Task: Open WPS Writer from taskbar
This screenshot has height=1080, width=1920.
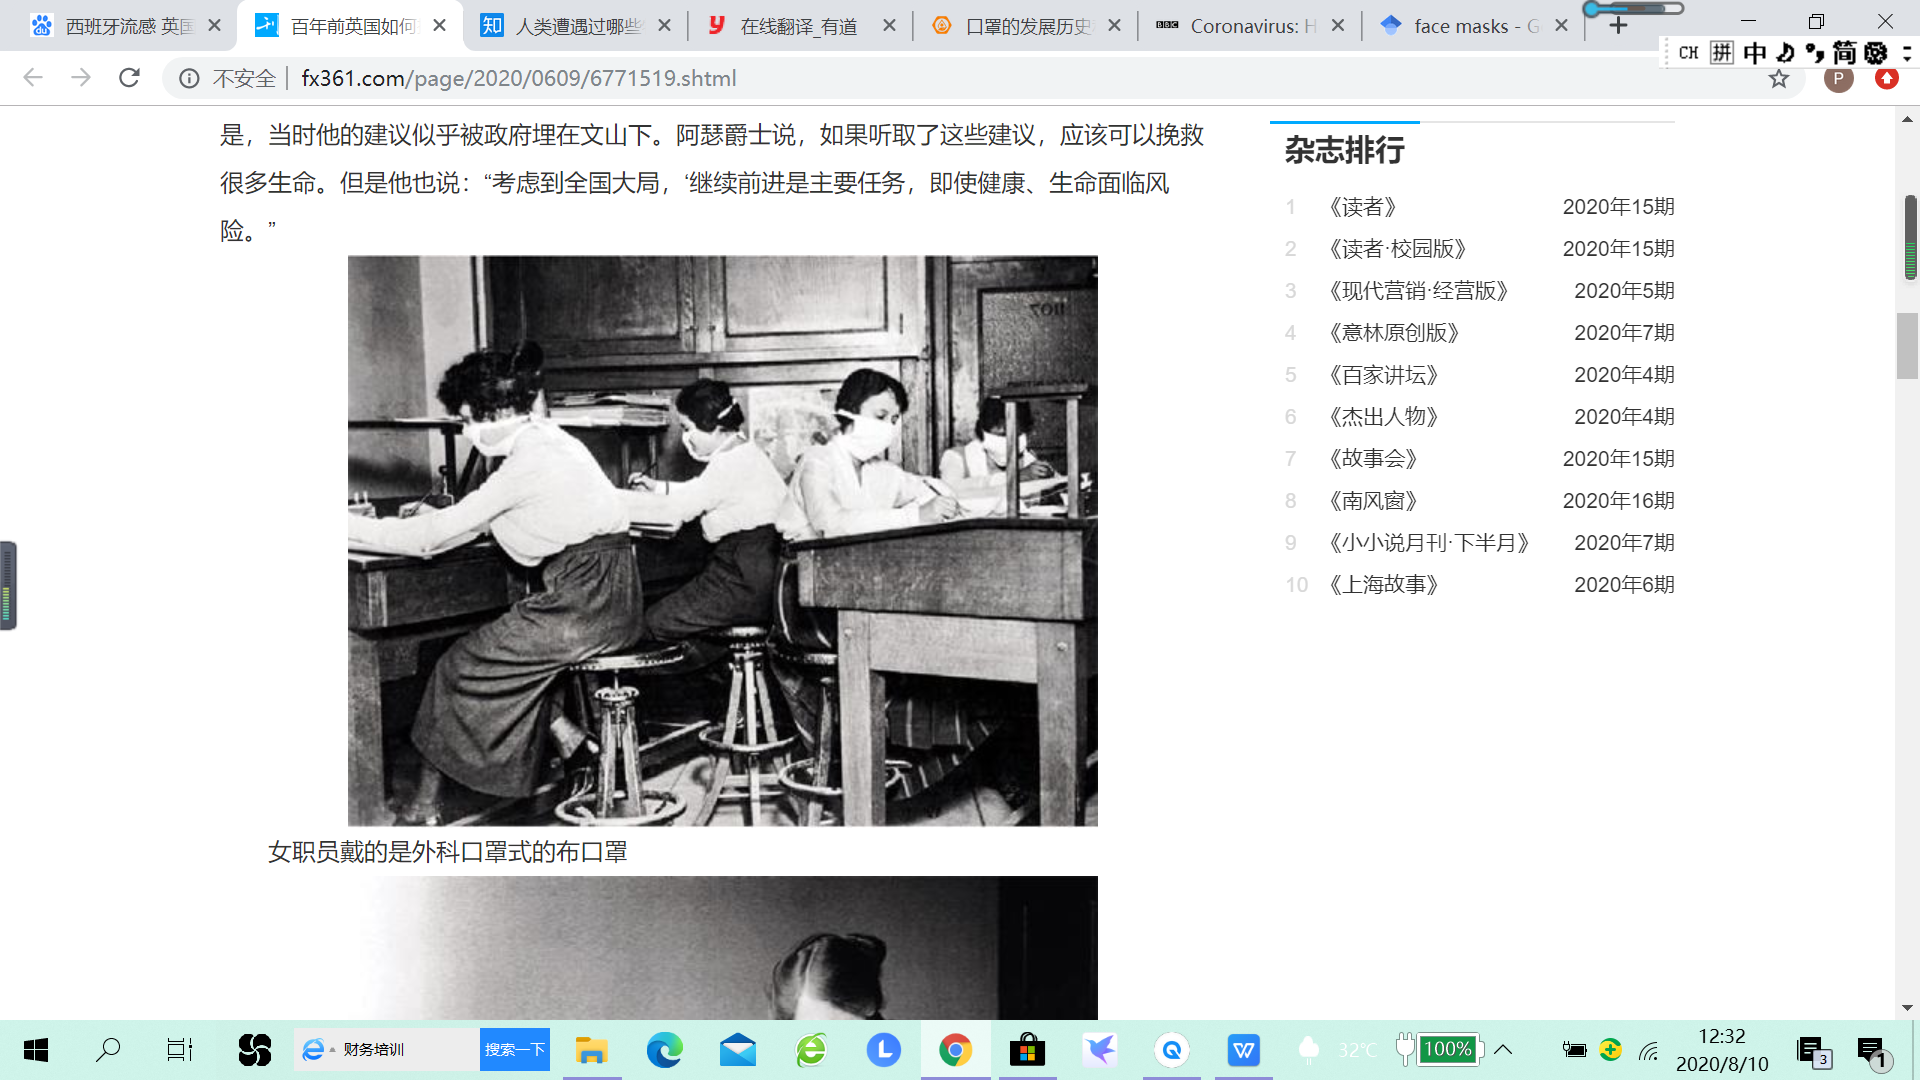Action: point(1243,1050)
